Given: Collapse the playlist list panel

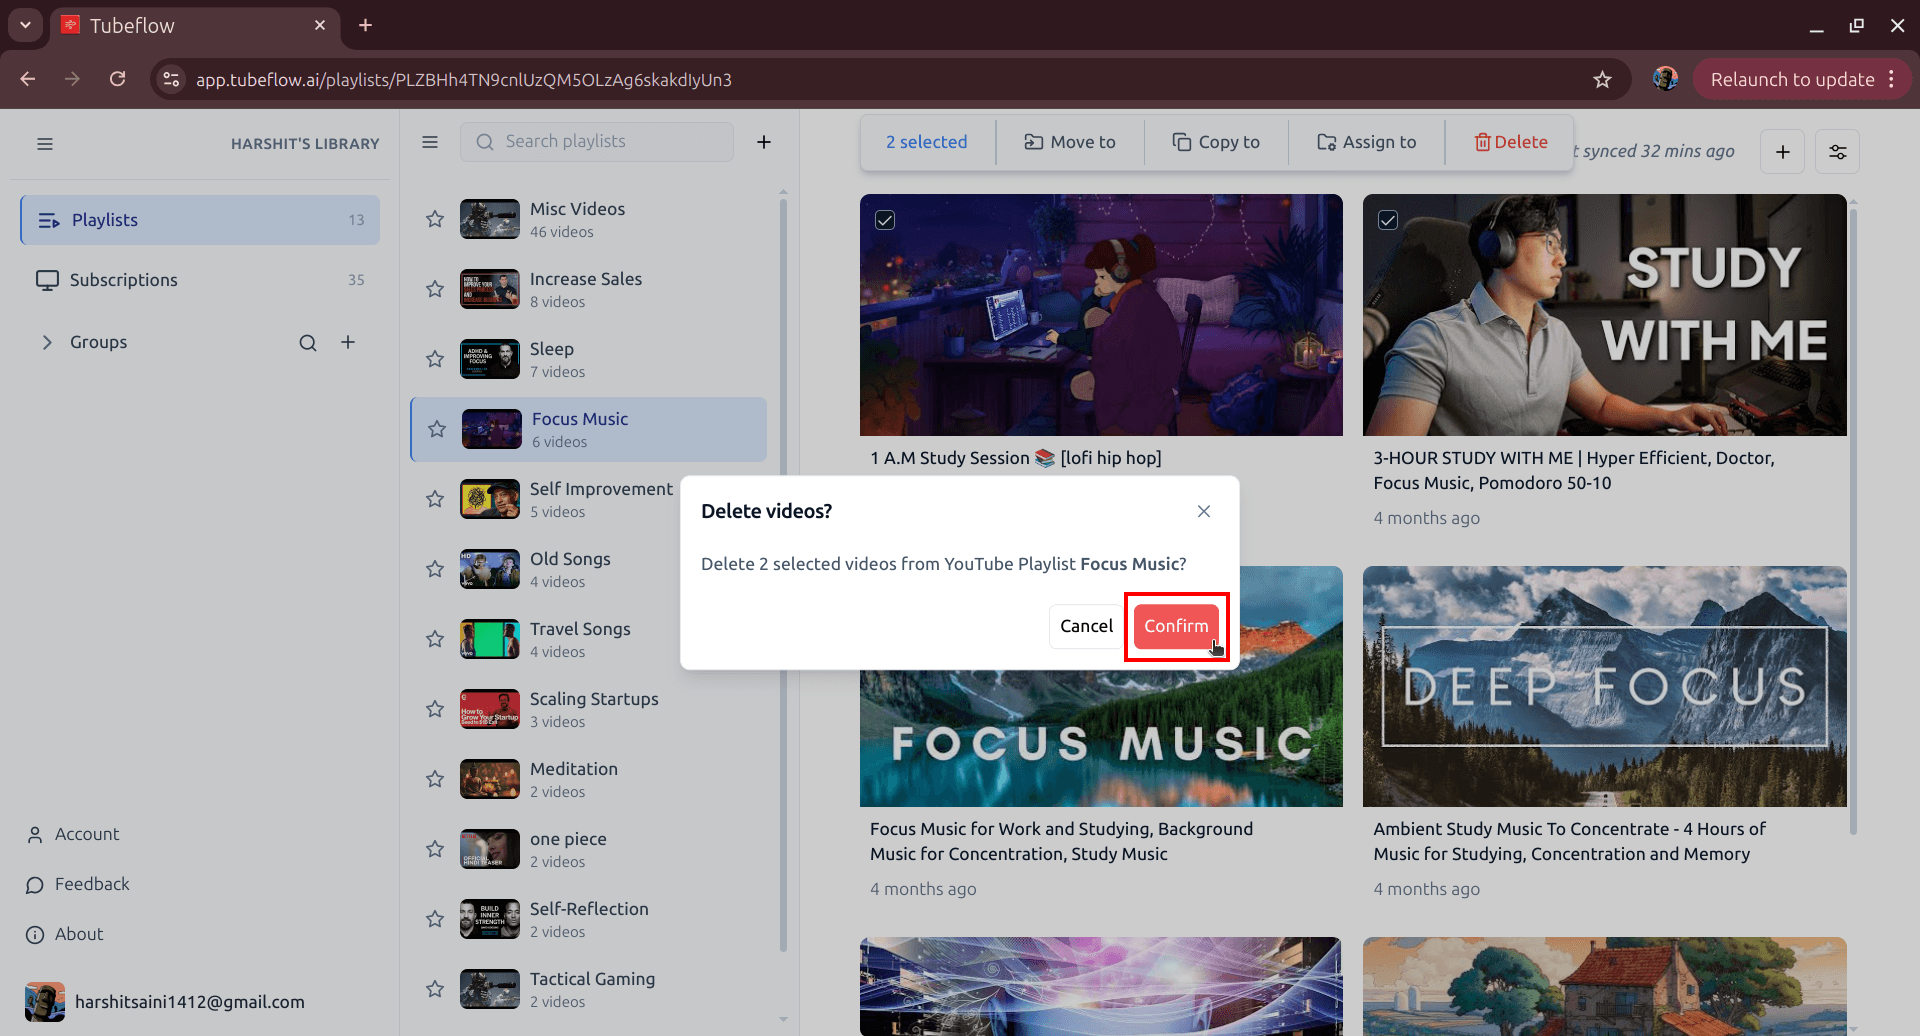Looking at the screenshot, I should pyautogui.click(x=429, y=141).
